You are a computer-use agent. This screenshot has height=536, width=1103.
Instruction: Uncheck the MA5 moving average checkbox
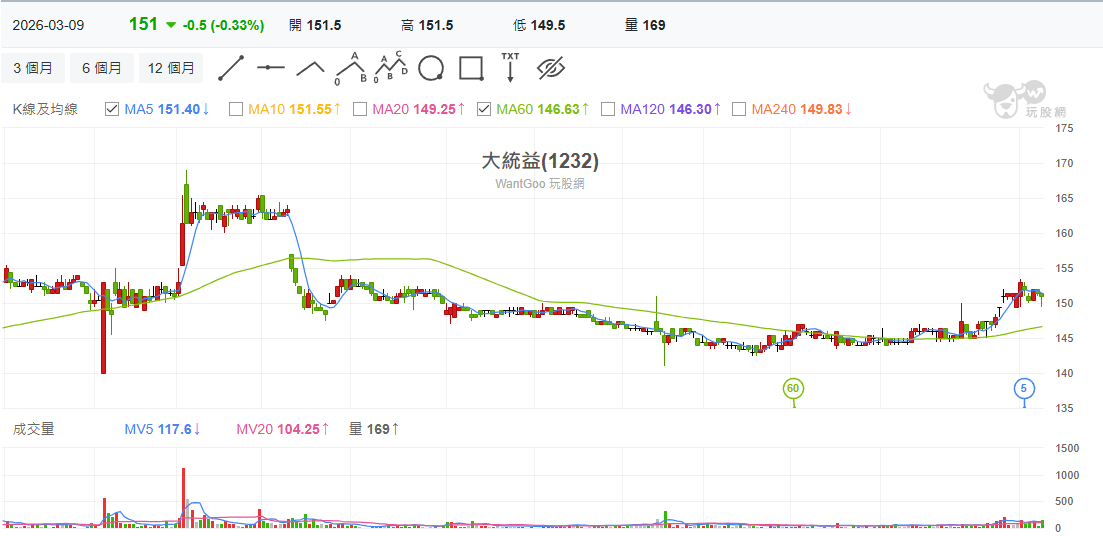(112, 109)
